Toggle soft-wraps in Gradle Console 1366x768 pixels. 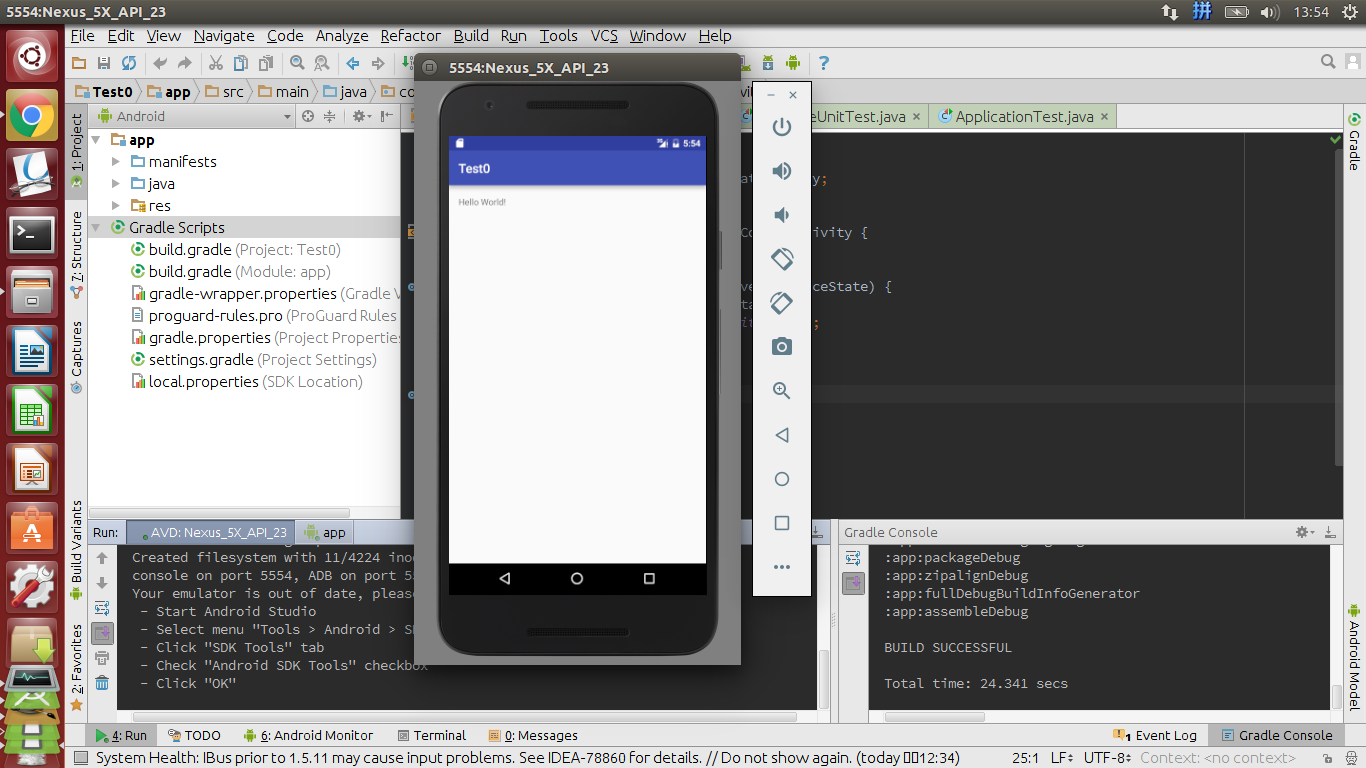(x=853, y=559)
